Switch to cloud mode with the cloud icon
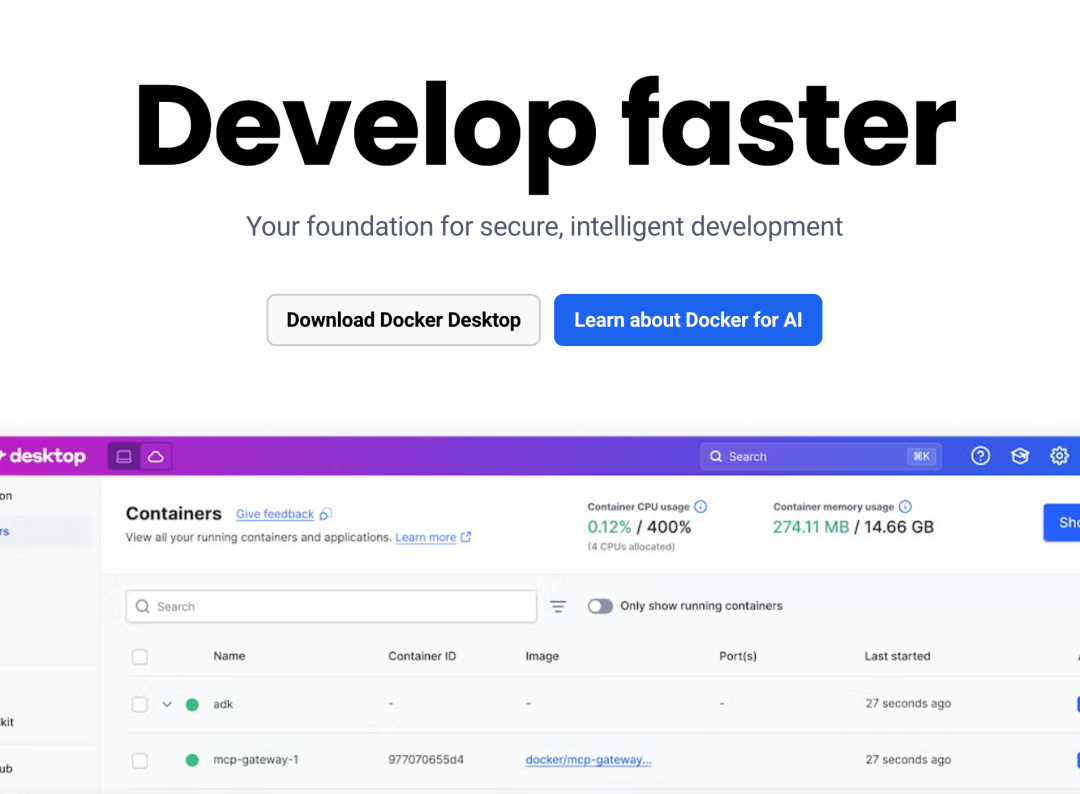This screenshot has height=794, width=1080. pos(156,455)
